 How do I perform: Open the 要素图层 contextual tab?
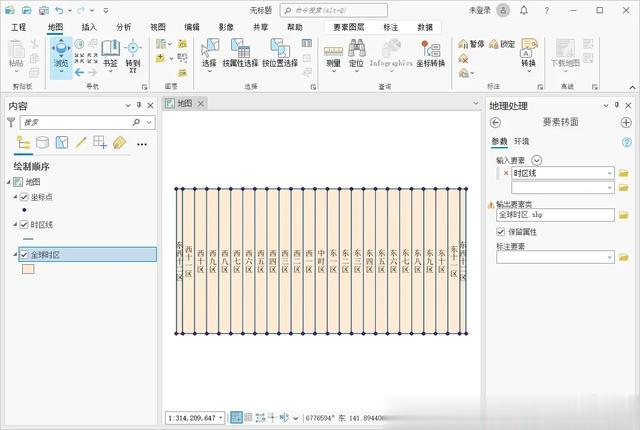tap(349, 27)
